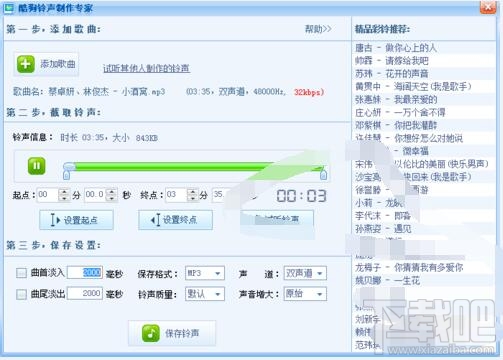
Task: Click the start point slider handle
Action: (x=67, y=174)
